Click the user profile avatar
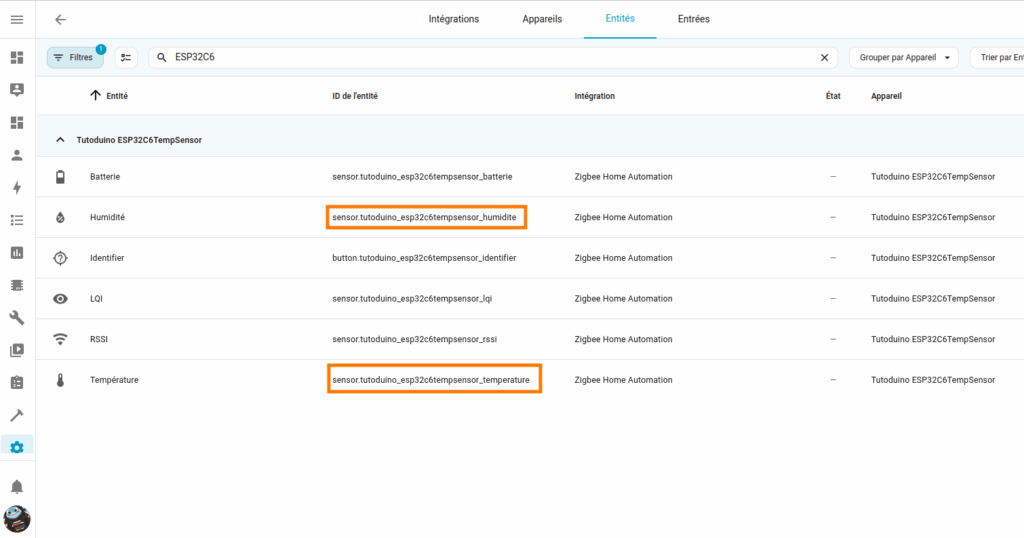 click(x=17, y=519)
